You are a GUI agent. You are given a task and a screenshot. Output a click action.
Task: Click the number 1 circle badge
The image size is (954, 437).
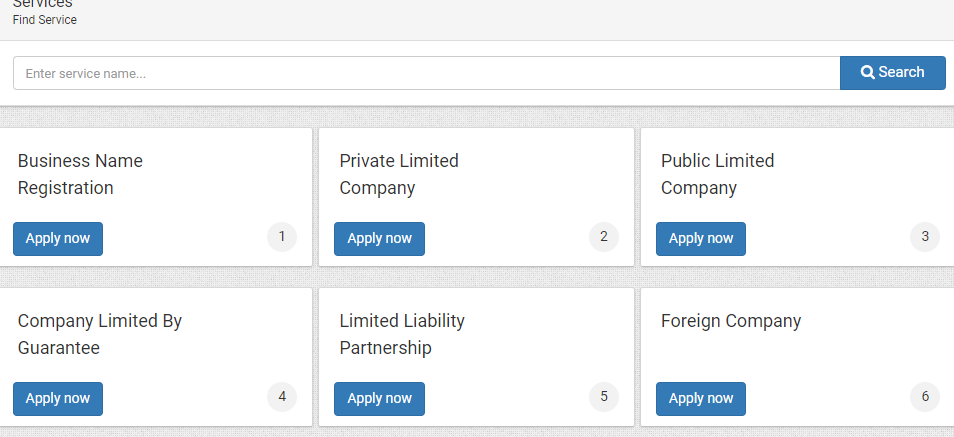[x=282, y=237]
